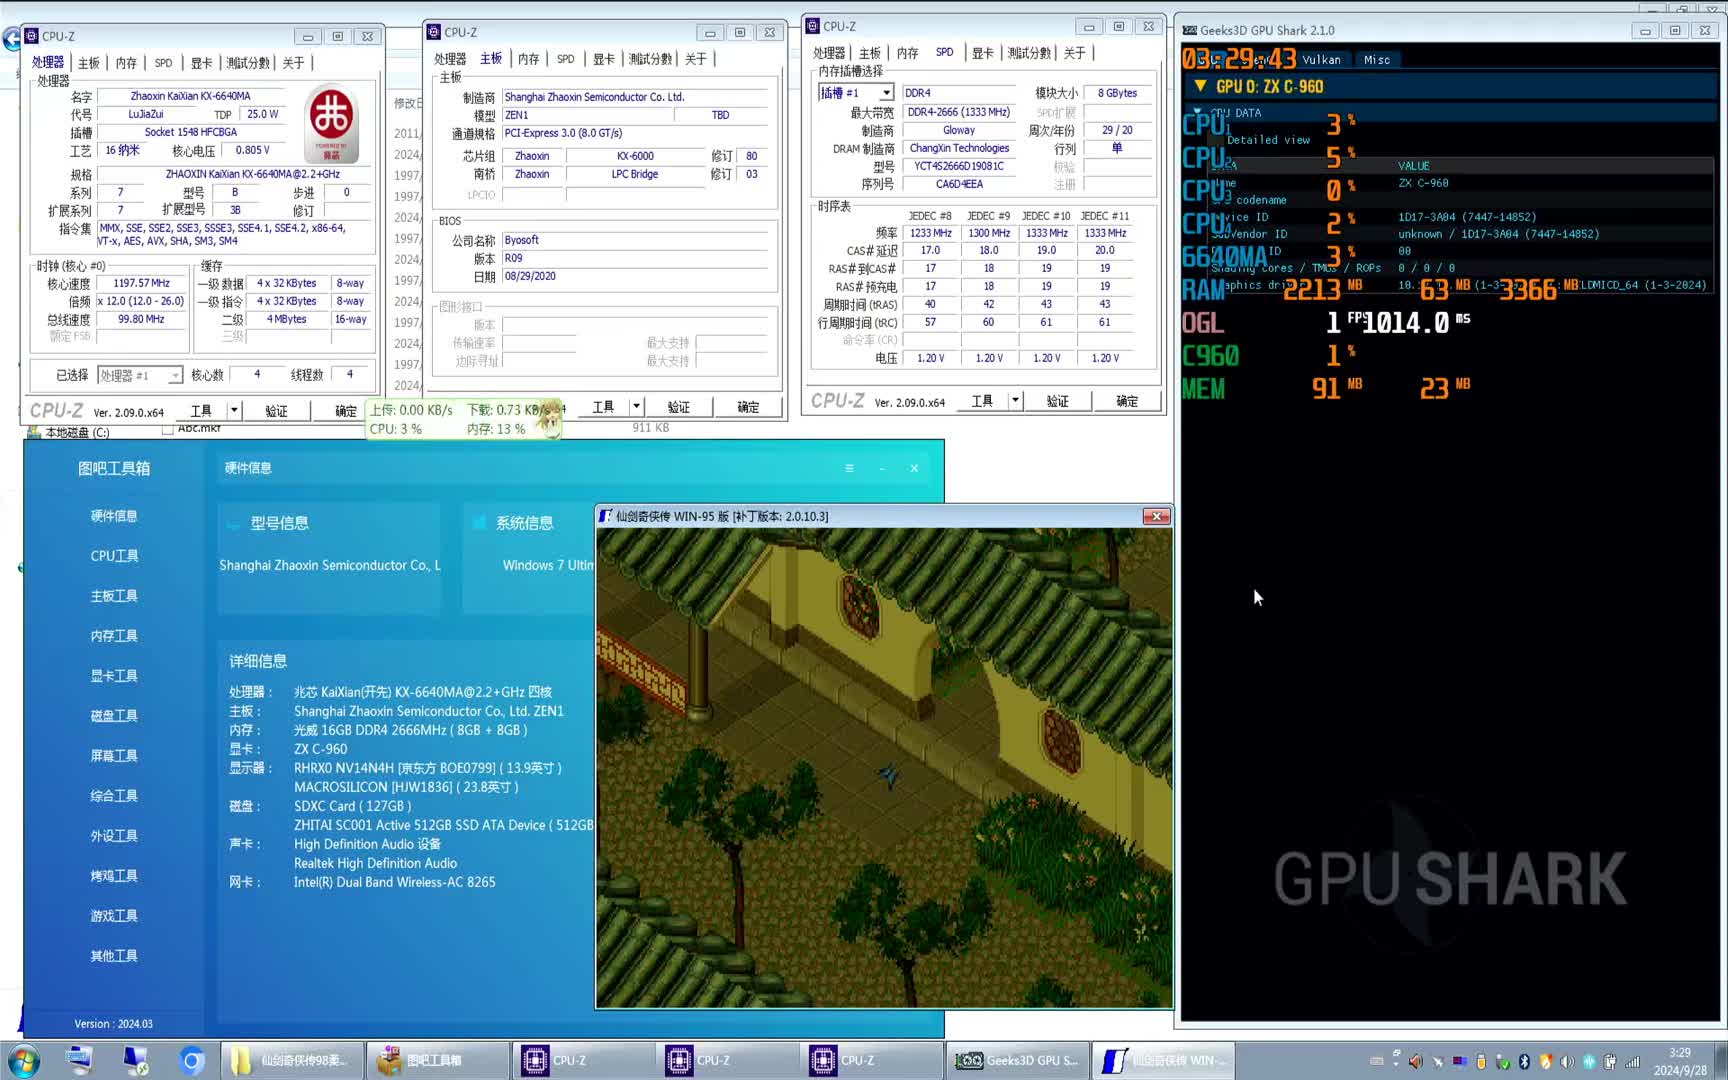
Task: Switch to the Vulkan tab in GPU Shark
Action: point(1321,60)
